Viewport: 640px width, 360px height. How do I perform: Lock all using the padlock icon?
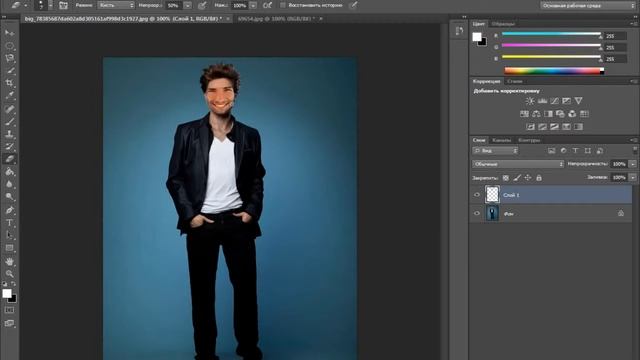click(x=539, y=178)
